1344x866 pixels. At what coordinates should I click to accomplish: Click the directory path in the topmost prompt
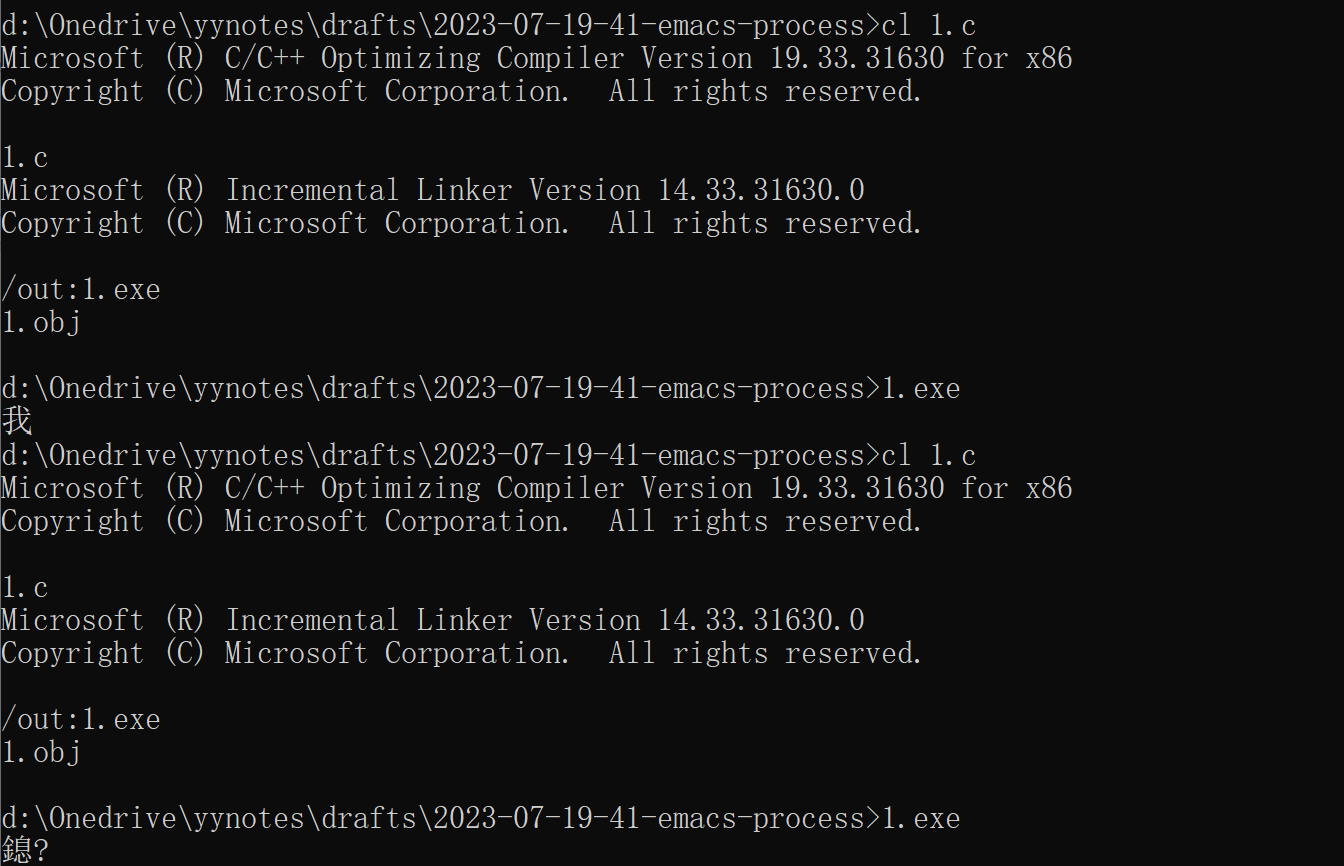432,25
